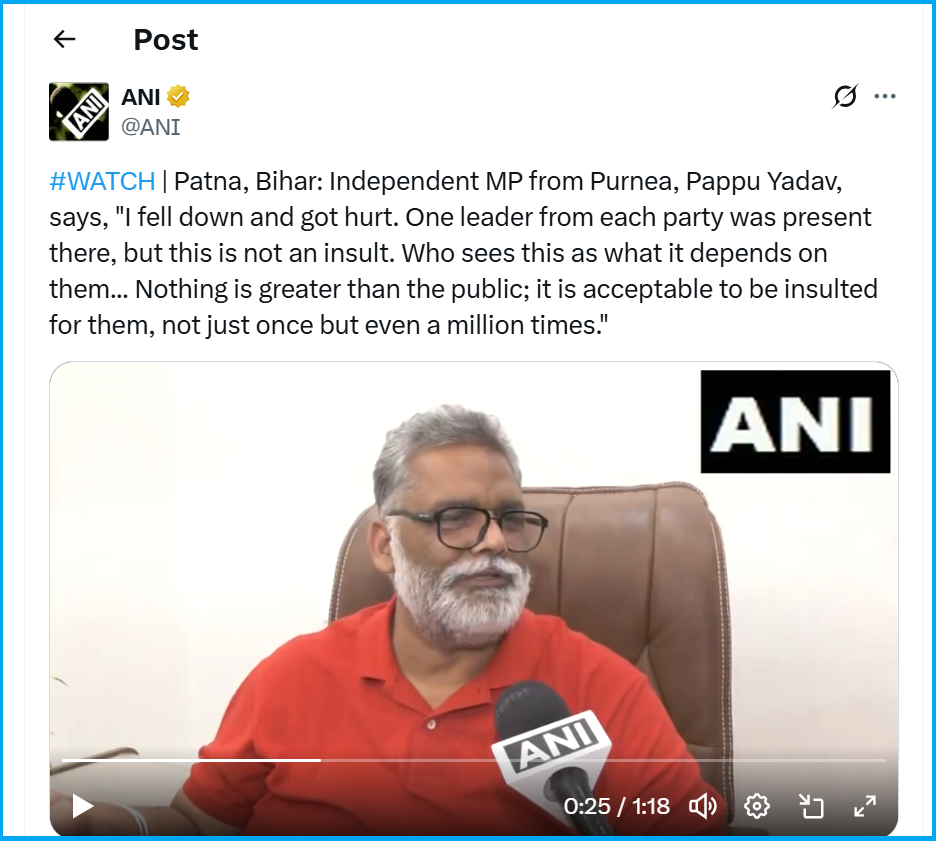Click the 0:25 / 1:18 time display

point(616,806)
